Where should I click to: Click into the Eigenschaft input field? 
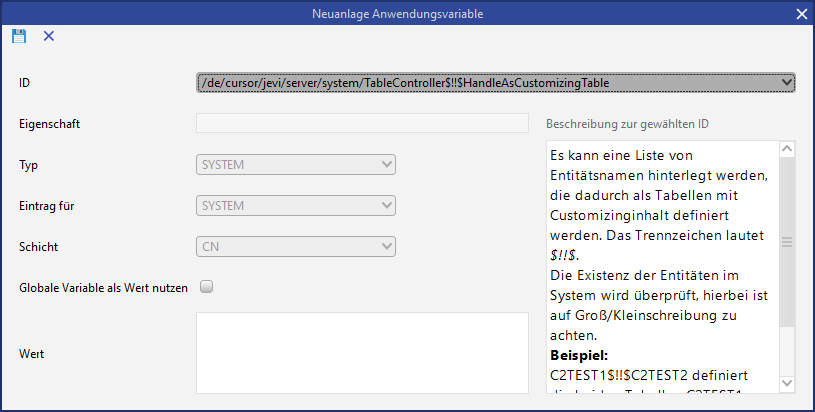pyautogui.click(x=362, y=124)
